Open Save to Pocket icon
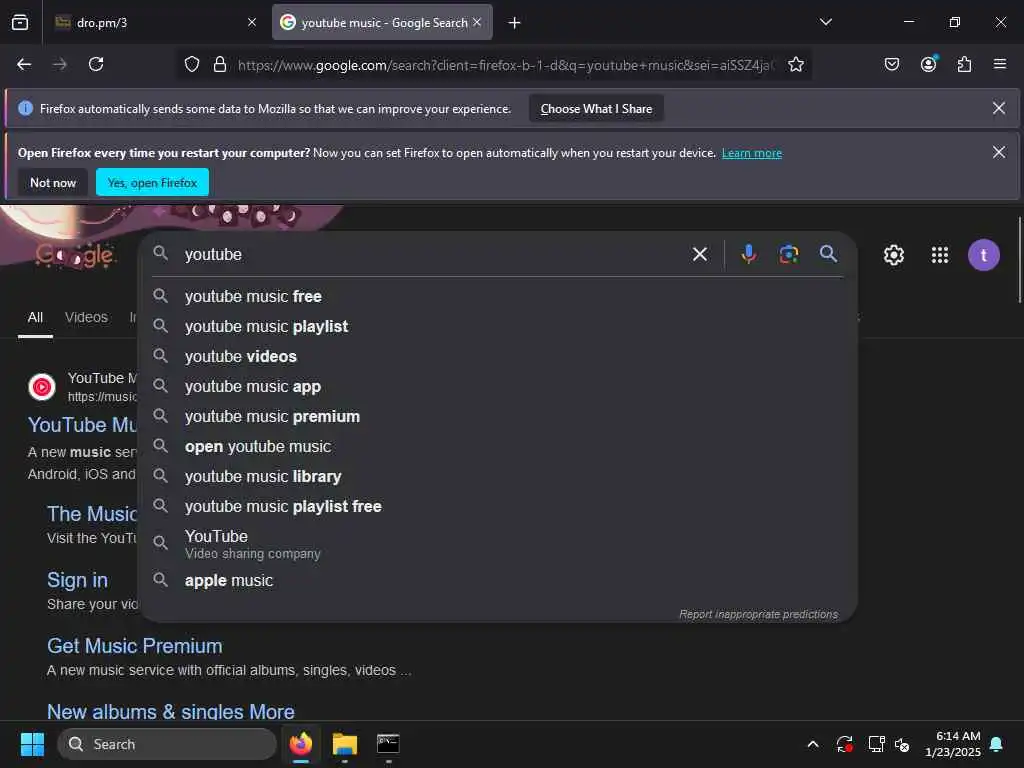The height and width of the screenshot is (768, 1024). [891, 64]
